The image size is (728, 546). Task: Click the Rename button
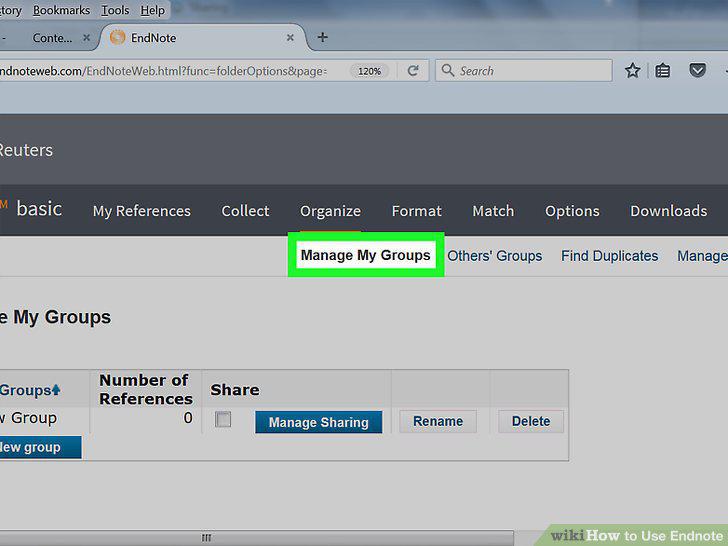(x=438, y=421)
